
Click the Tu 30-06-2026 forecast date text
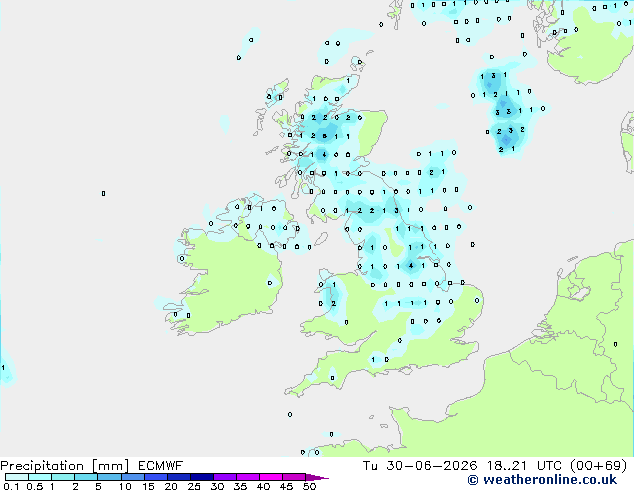(420, 466)
